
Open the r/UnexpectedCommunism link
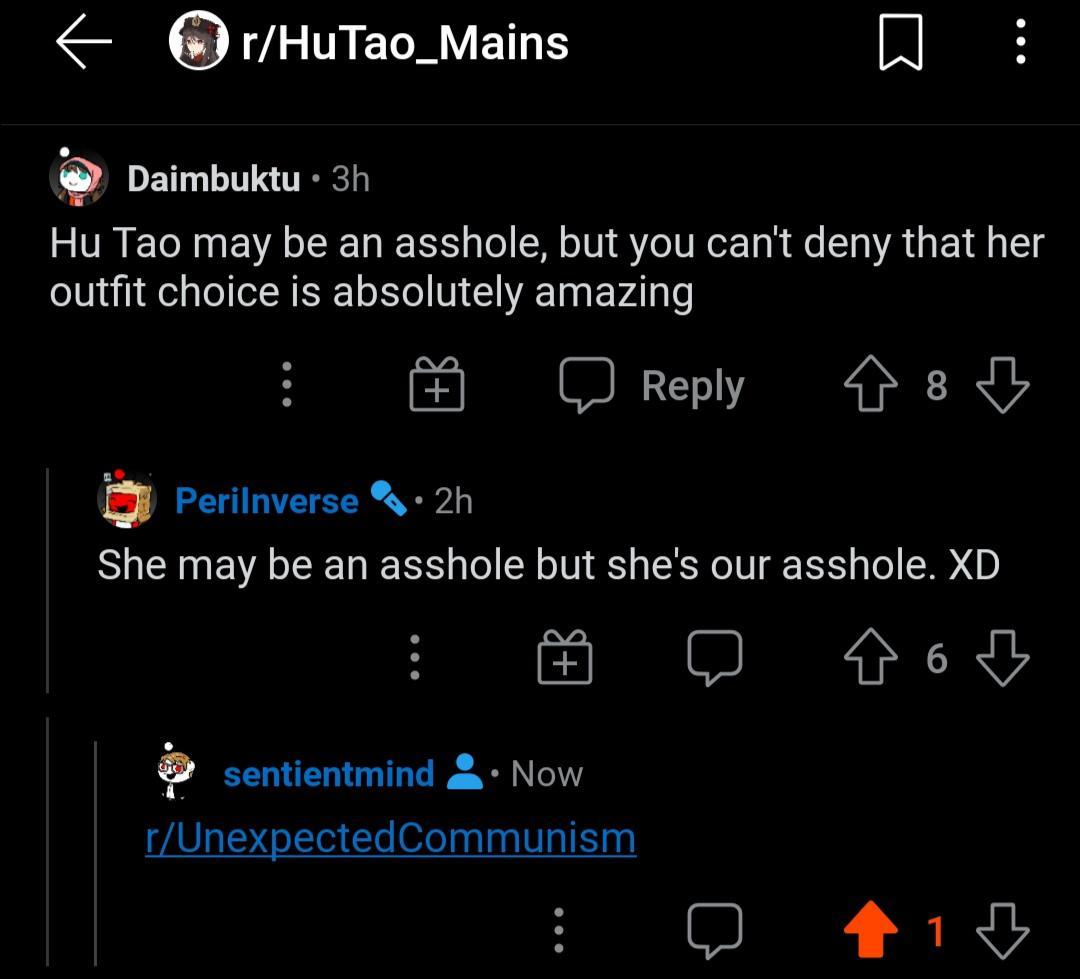point(392,838)
